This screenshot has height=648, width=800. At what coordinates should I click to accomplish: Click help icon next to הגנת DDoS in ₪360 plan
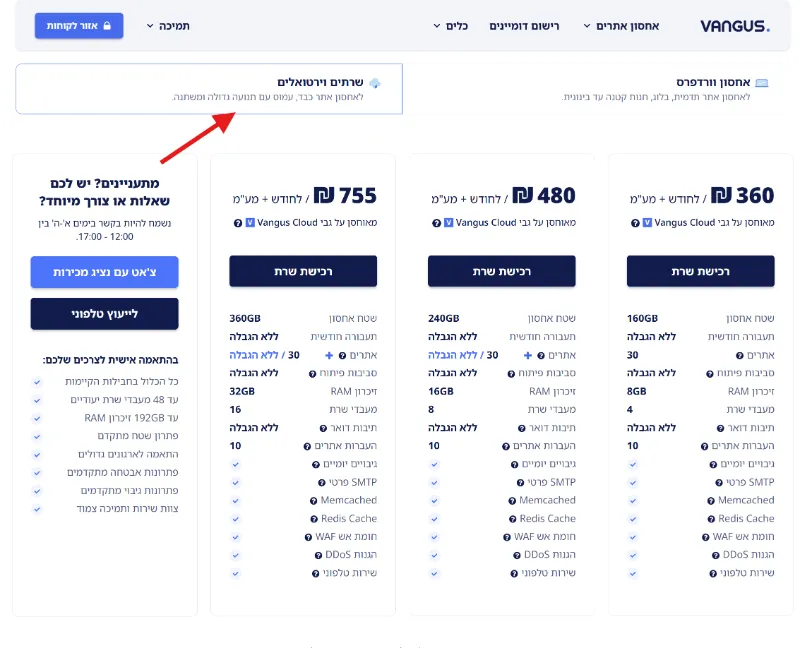716,556
